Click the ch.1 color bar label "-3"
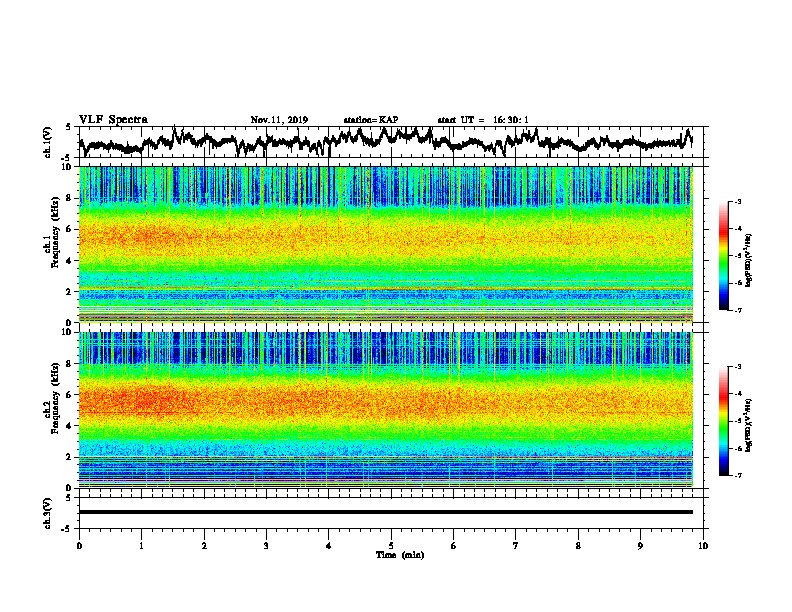 click(x=737, y=202)
